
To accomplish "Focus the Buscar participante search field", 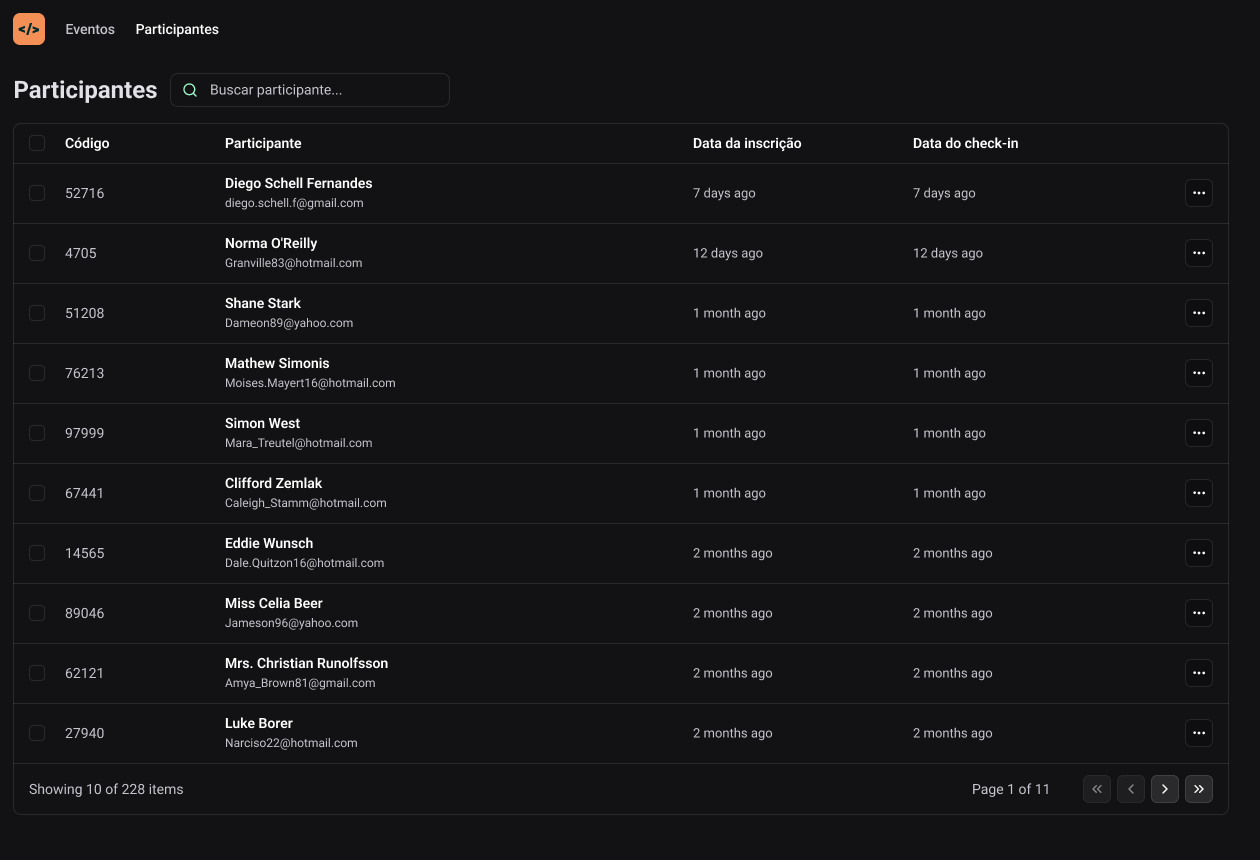I will (310, 90).
